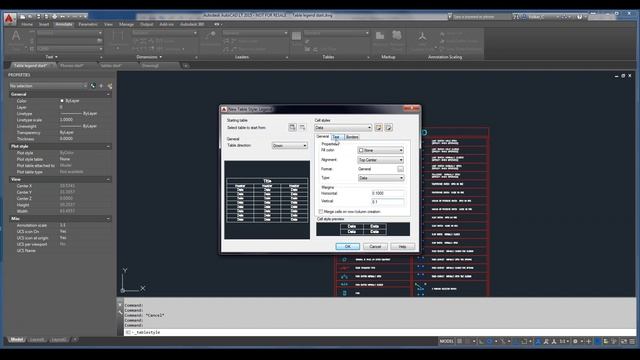Screen dimensions: 640x360
Task: Click the Table tool in the Tables panel
Action: pyautogui.click(x=297, y=36)
